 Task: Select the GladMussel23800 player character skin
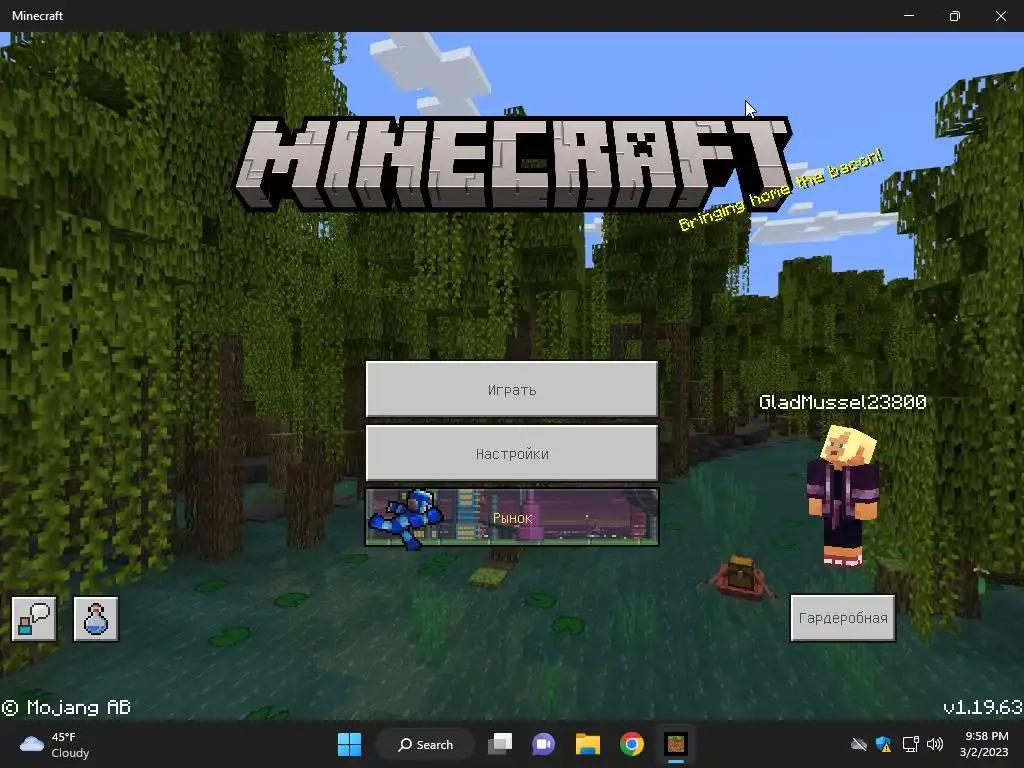pos(842,495)
